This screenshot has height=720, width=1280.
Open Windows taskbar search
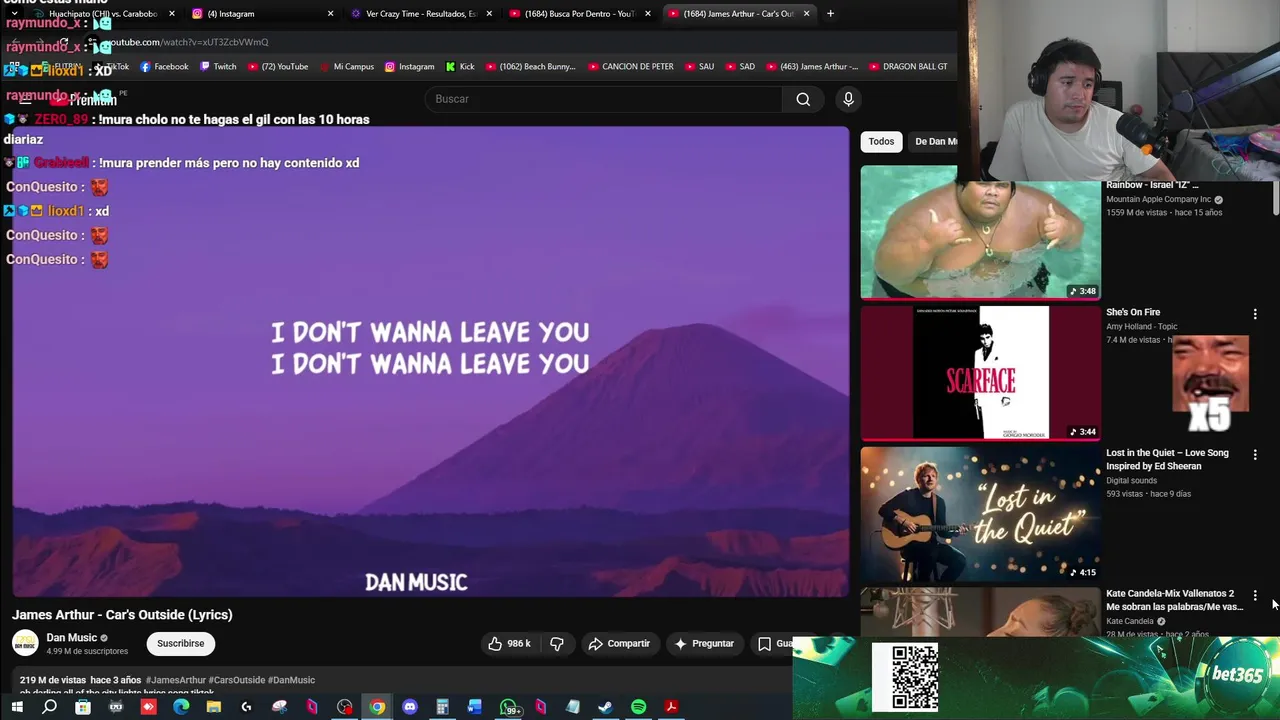click(49, 708)
